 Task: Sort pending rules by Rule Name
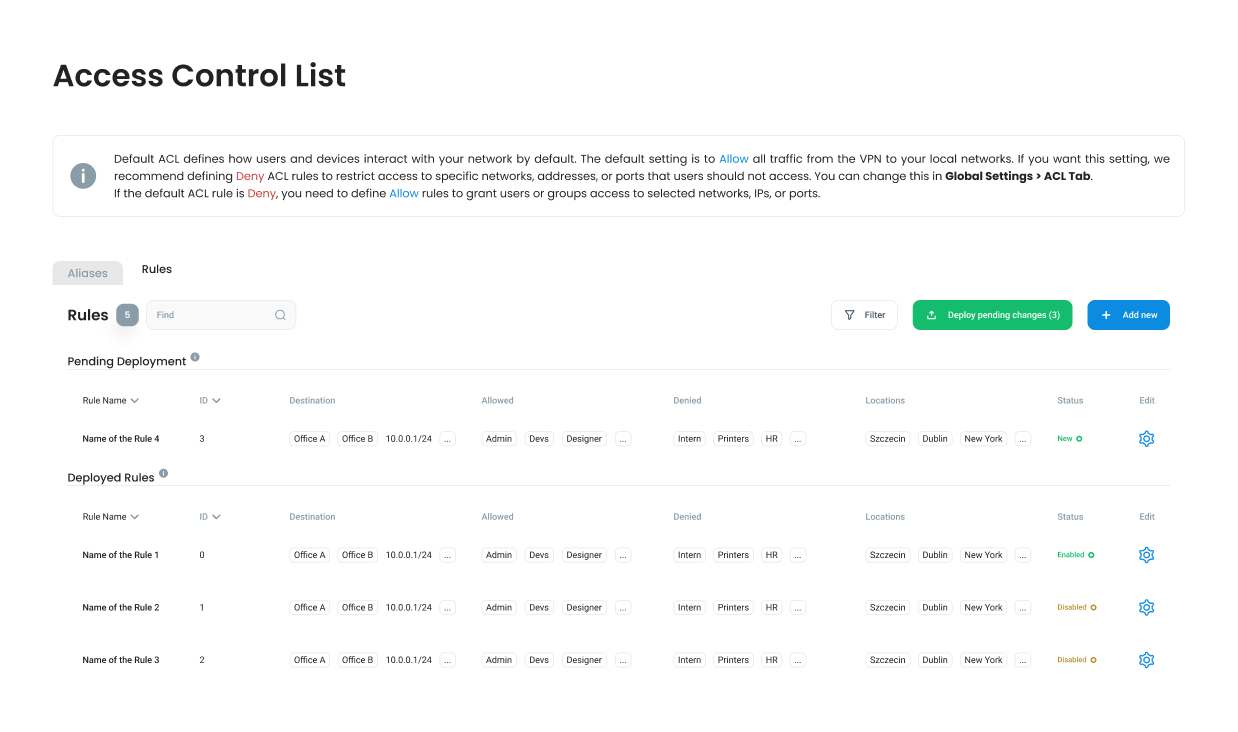110,401
